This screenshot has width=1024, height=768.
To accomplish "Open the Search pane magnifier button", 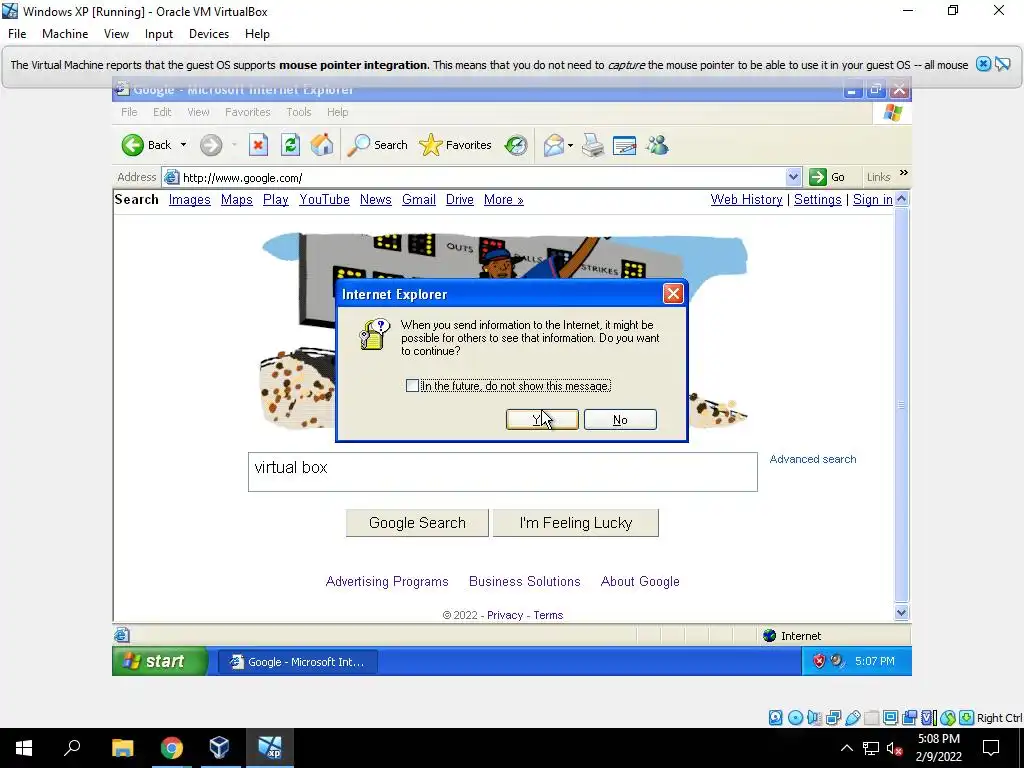I will pos(377,145).
